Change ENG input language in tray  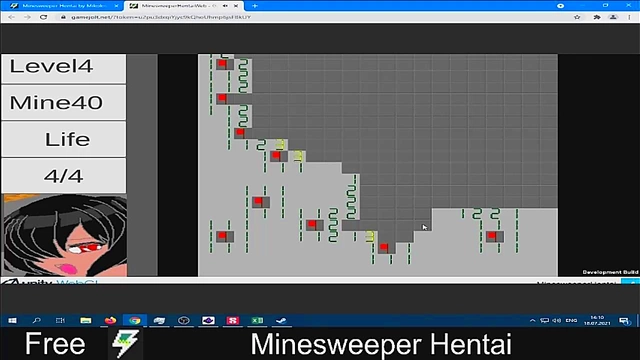[x=571, y=320]
